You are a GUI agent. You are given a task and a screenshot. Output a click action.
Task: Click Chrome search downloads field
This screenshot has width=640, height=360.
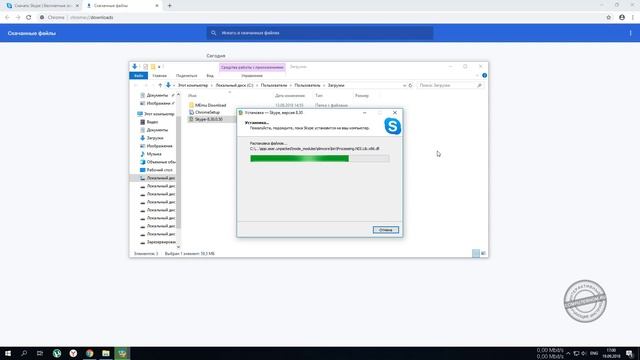[320, 33]
